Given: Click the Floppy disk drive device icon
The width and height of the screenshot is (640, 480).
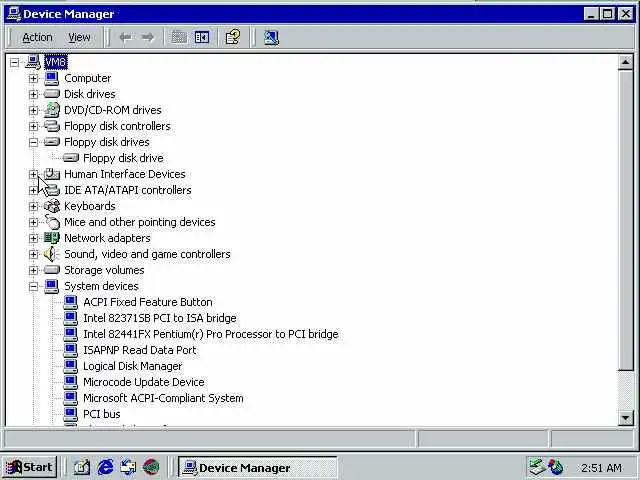Looking at the screenshot, I should tap(71, 158).
